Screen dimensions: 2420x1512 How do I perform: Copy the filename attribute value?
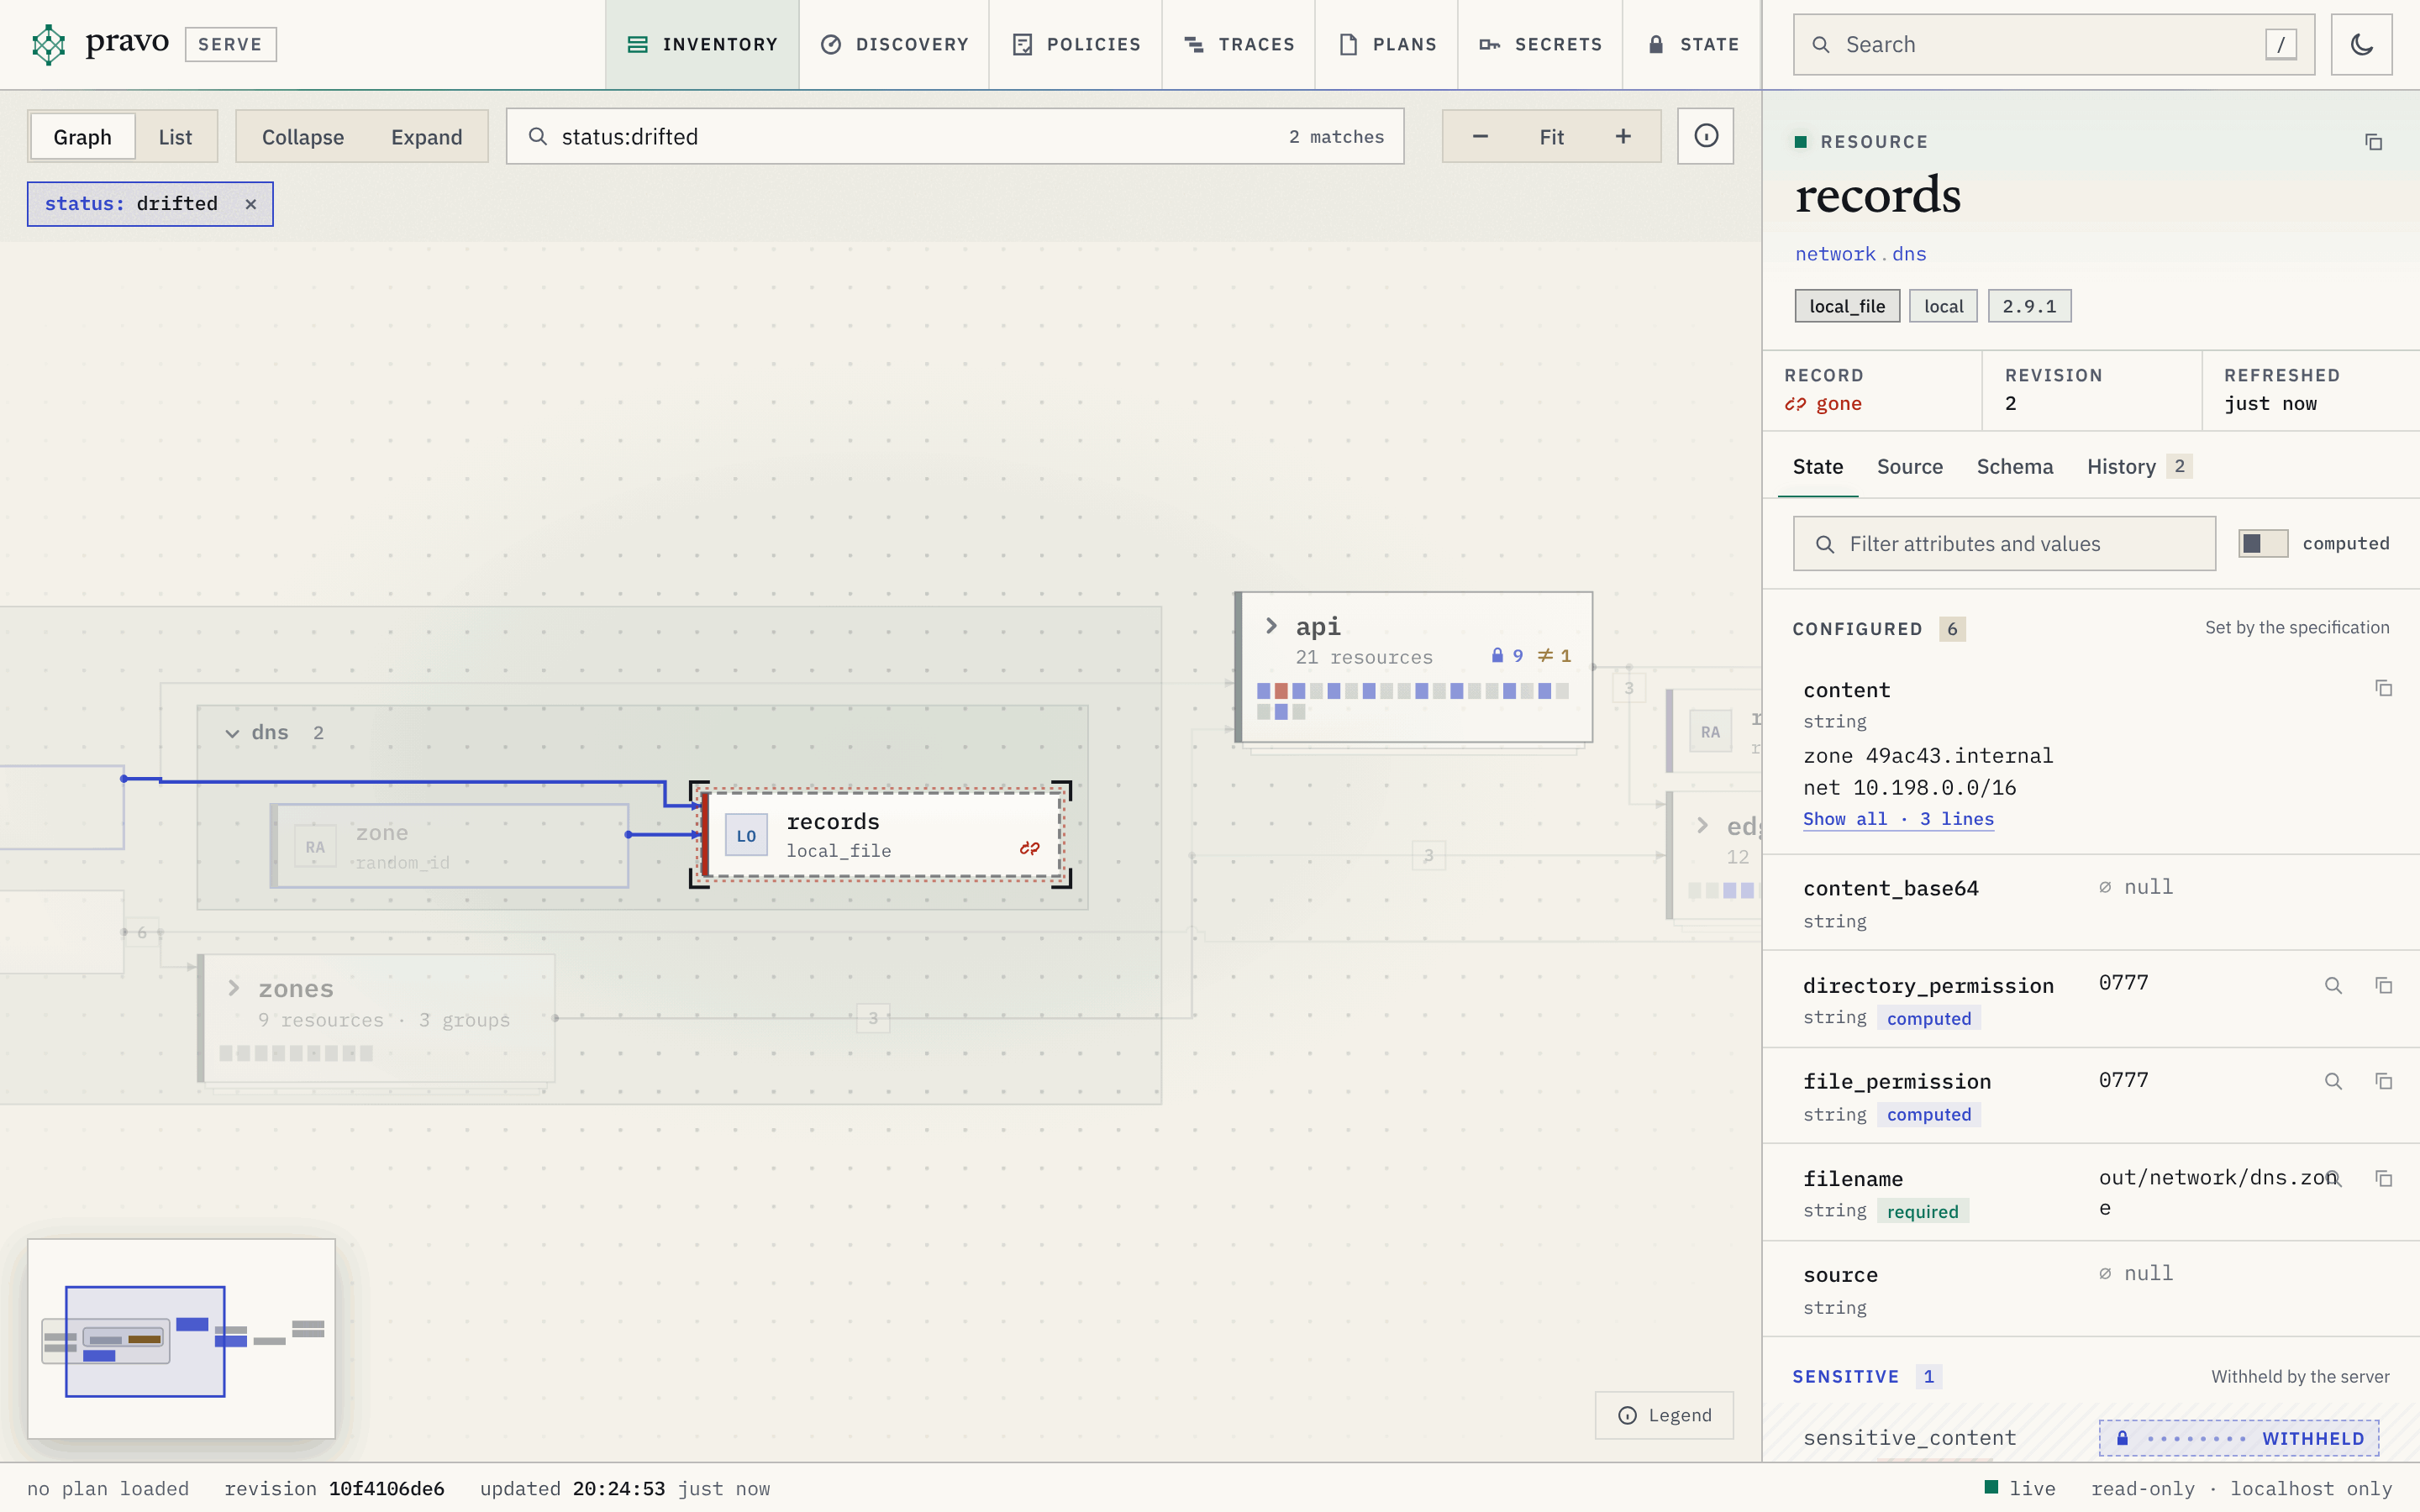coord(2383,1179)
